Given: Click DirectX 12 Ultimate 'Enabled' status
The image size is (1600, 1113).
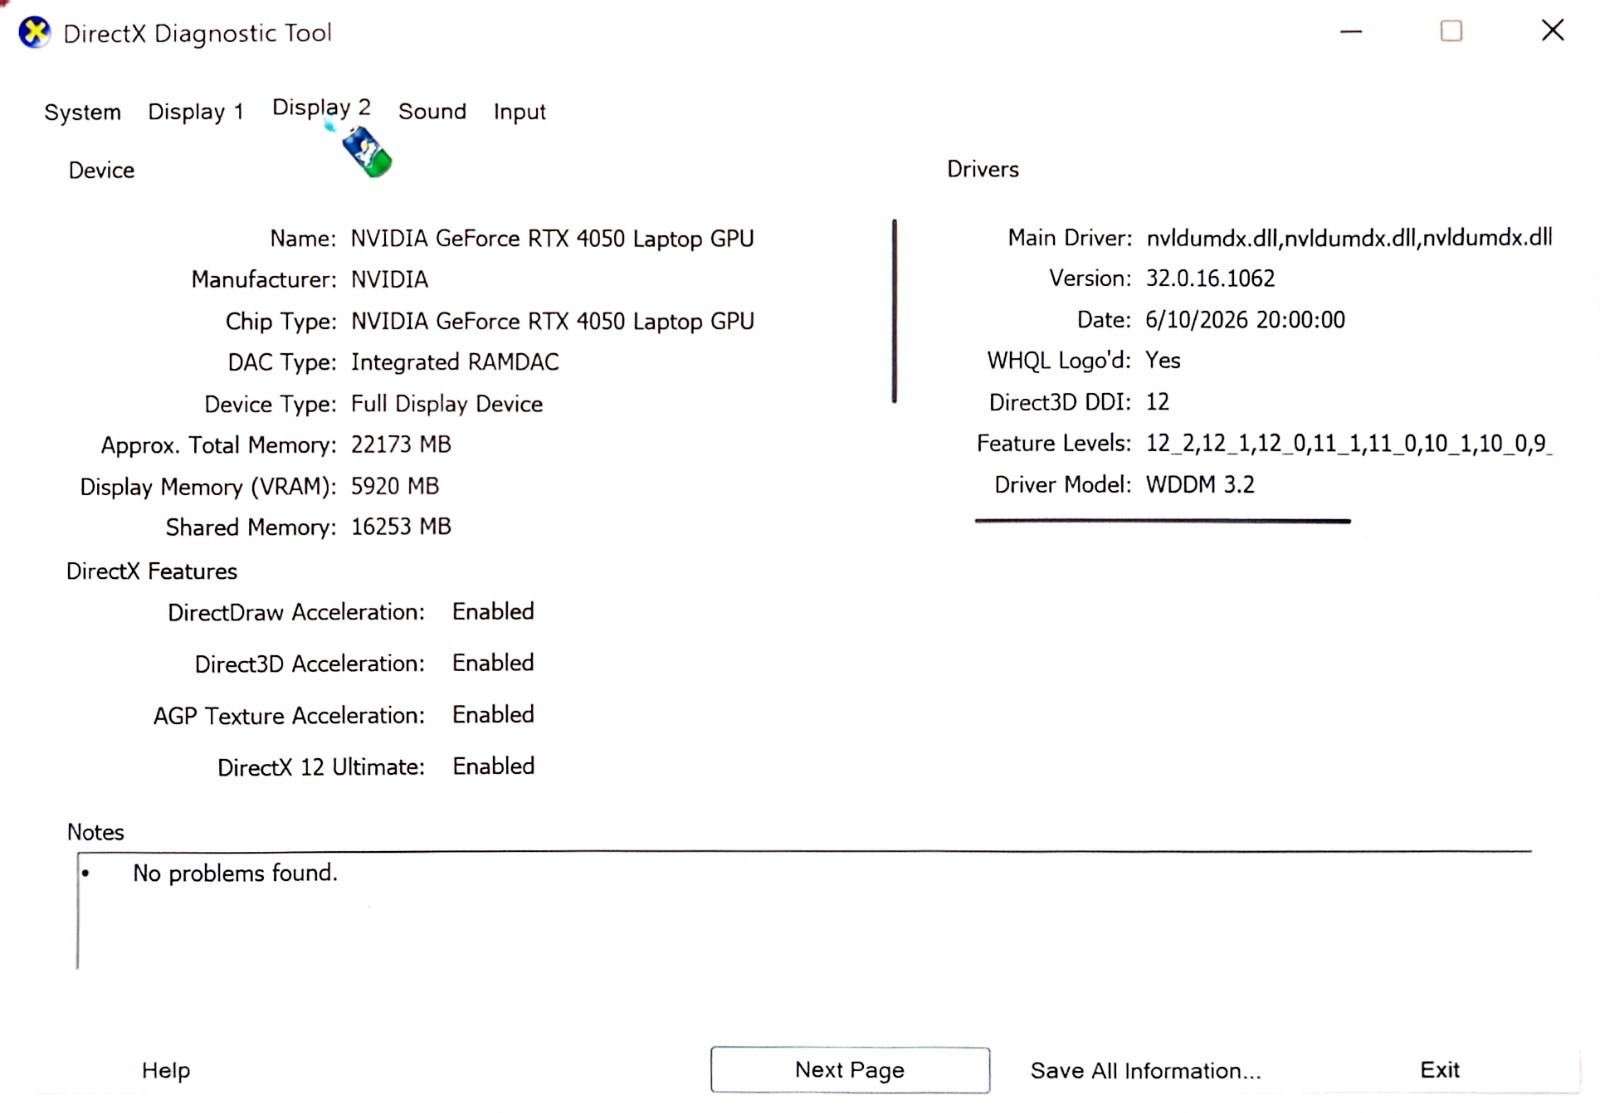Looking at the screenshot, I should (x=493, y=766).
